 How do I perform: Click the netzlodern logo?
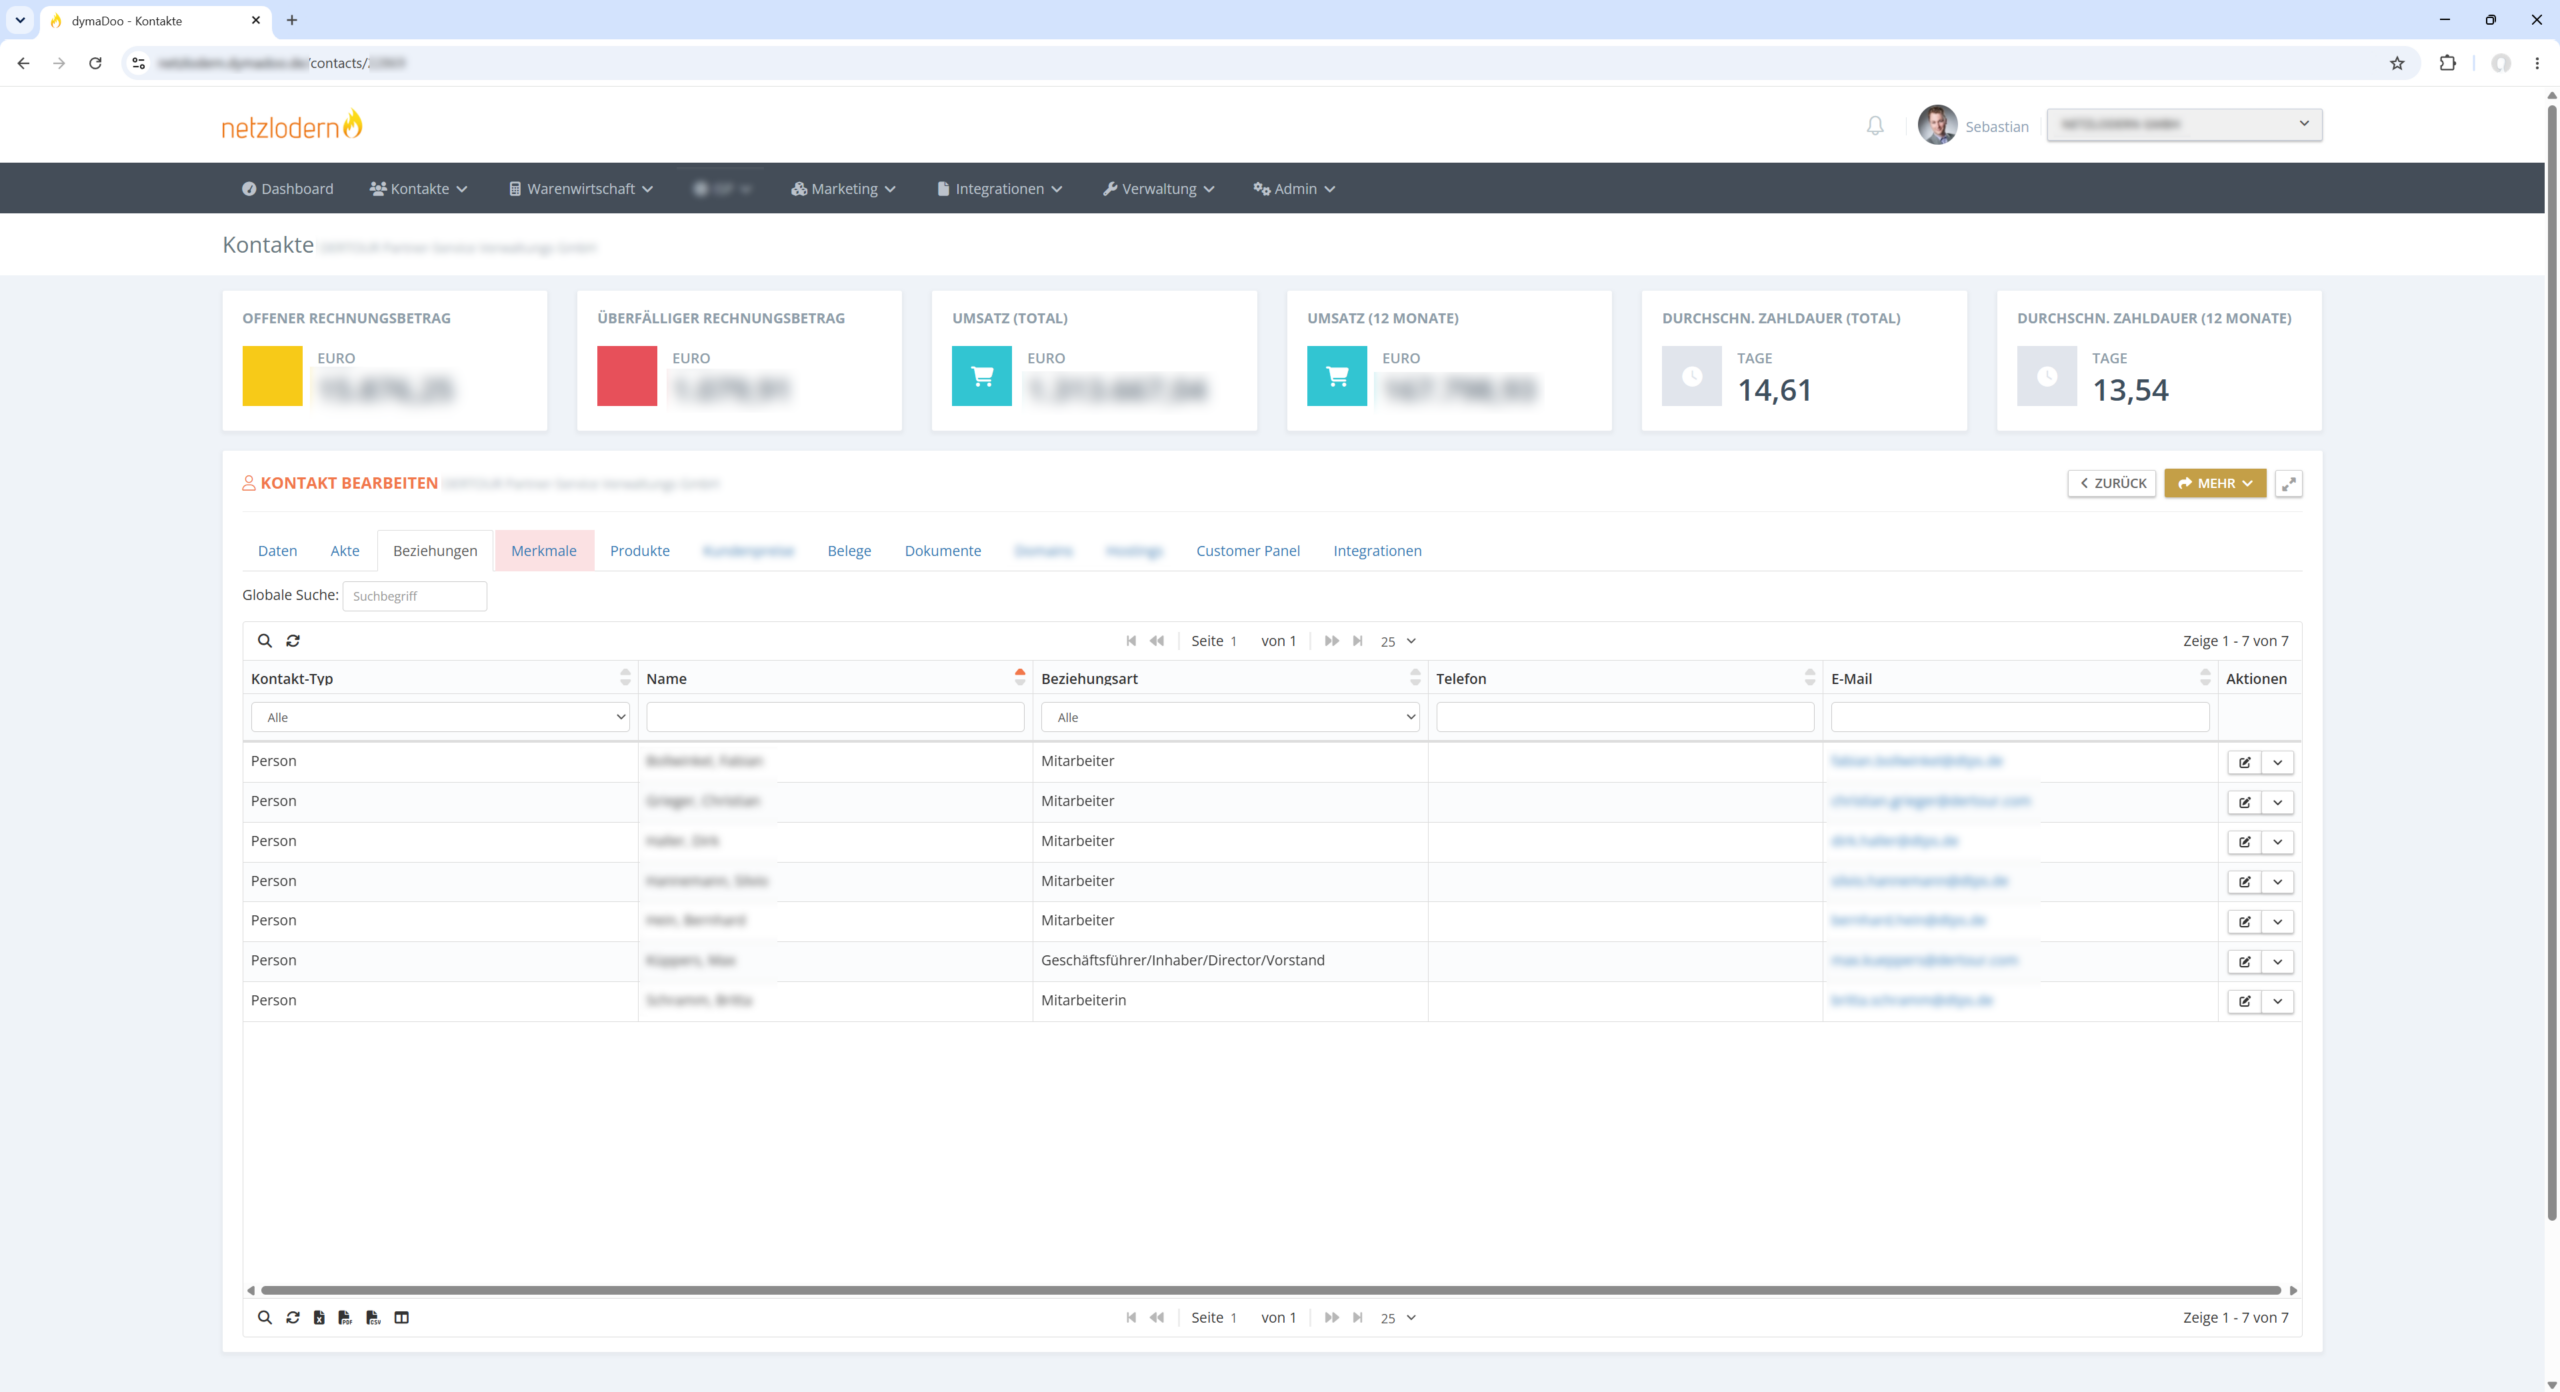[292, 126]
